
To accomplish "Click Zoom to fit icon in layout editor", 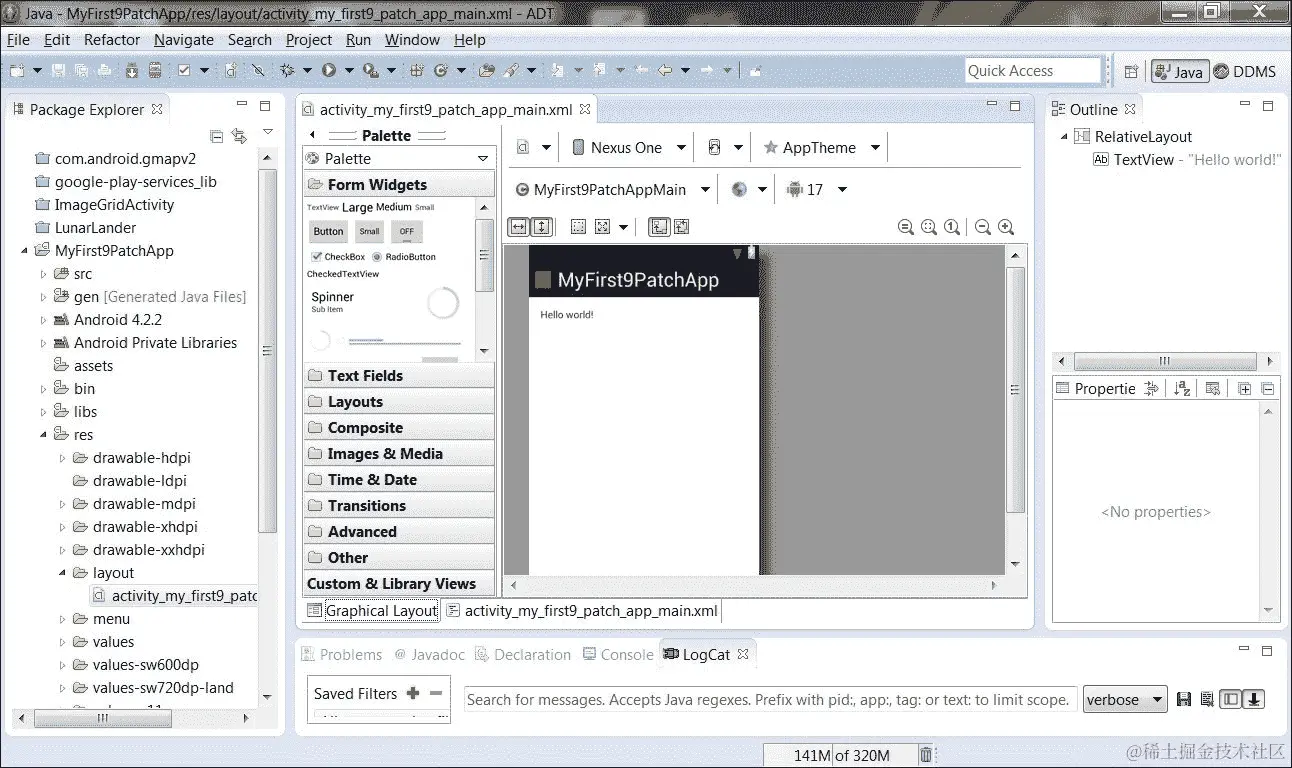I will tap(929, 227).
